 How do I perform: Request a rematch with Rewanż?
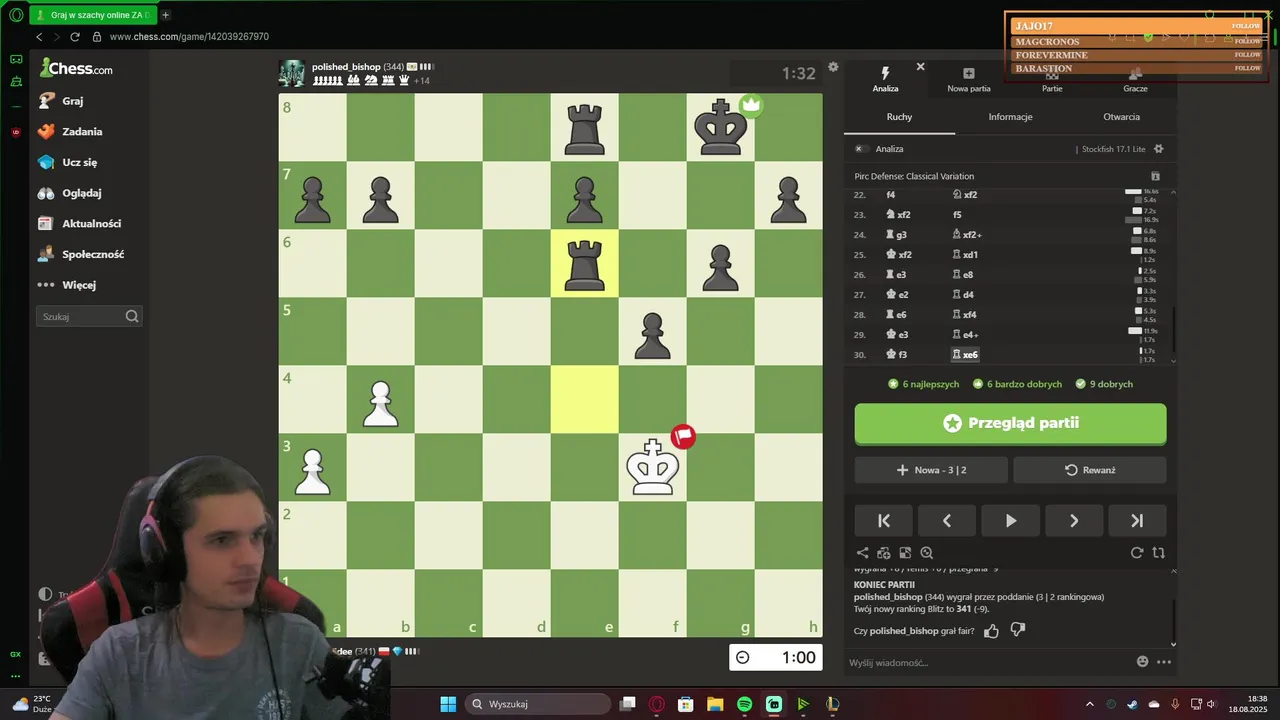tap(1089, 470)
